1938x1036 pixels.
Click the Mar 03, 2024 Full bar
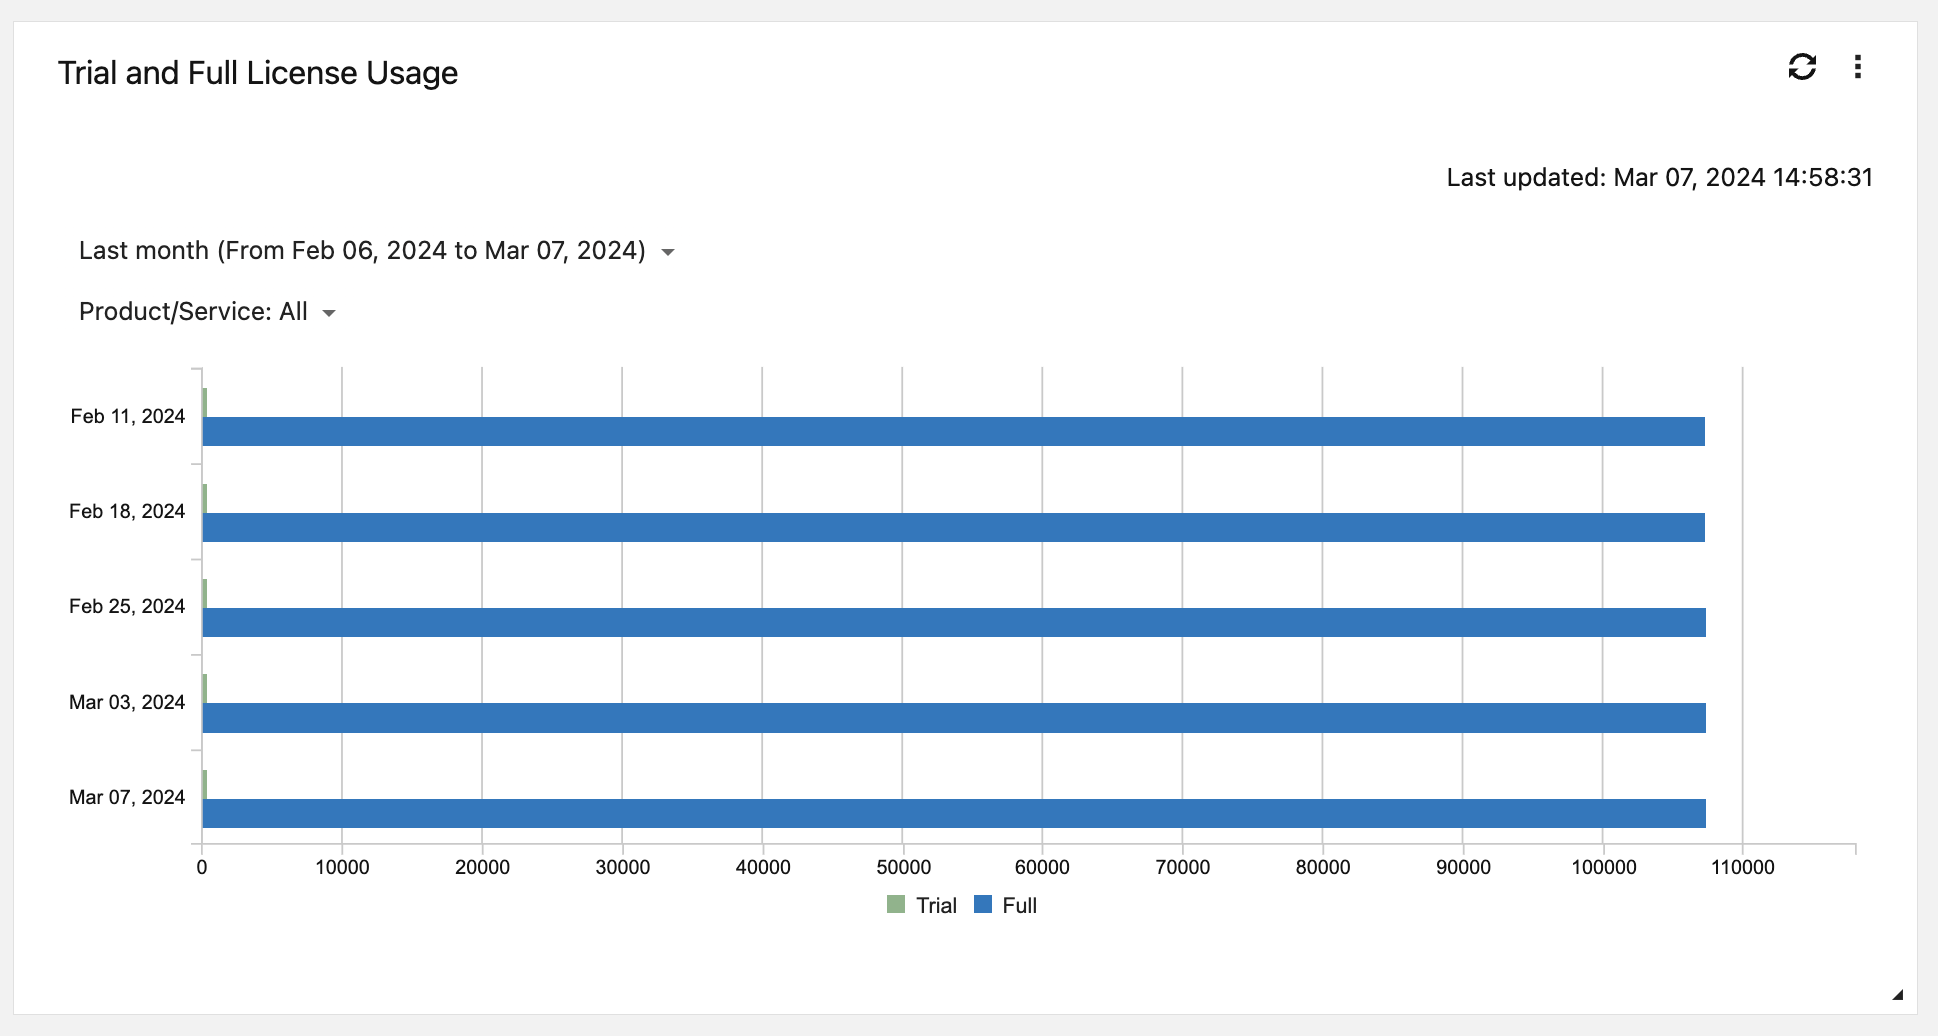[953, 718]
